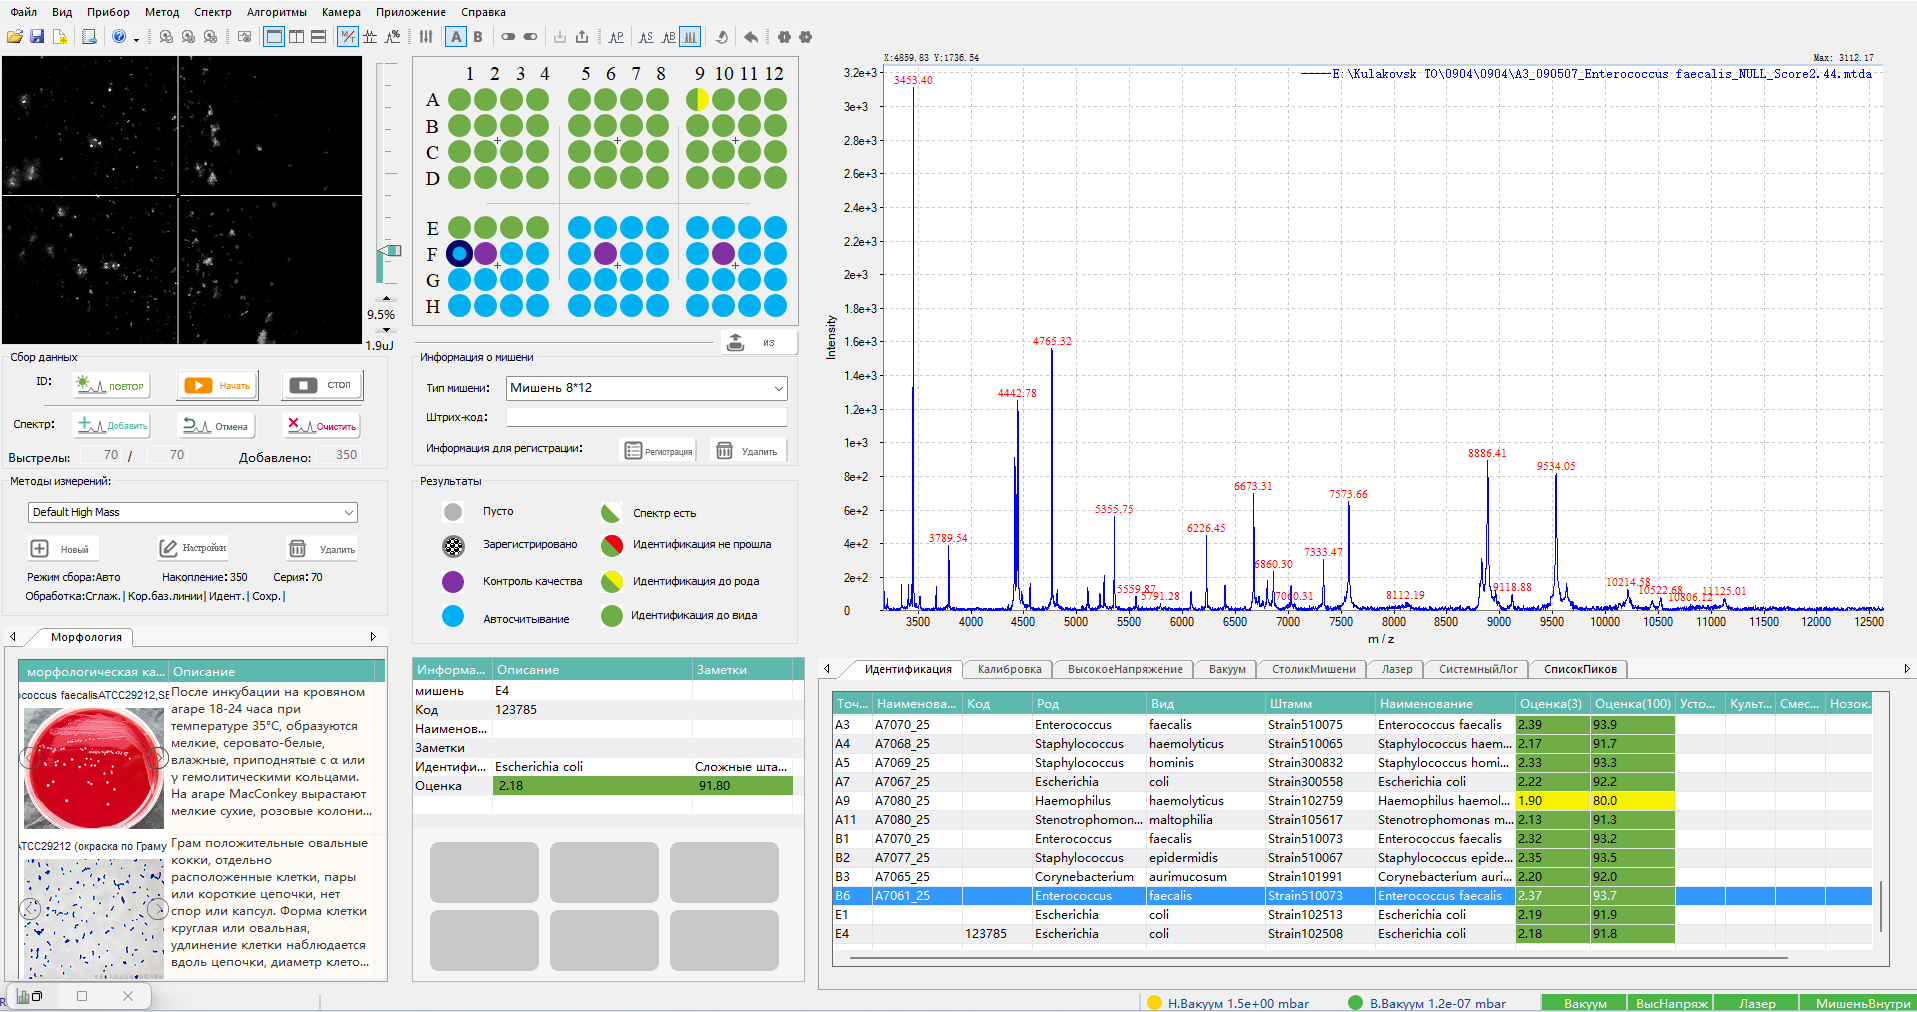Click the export upload arrow icon
This screenshot has width=1917, height=1012.
click(x=582, y=37)
